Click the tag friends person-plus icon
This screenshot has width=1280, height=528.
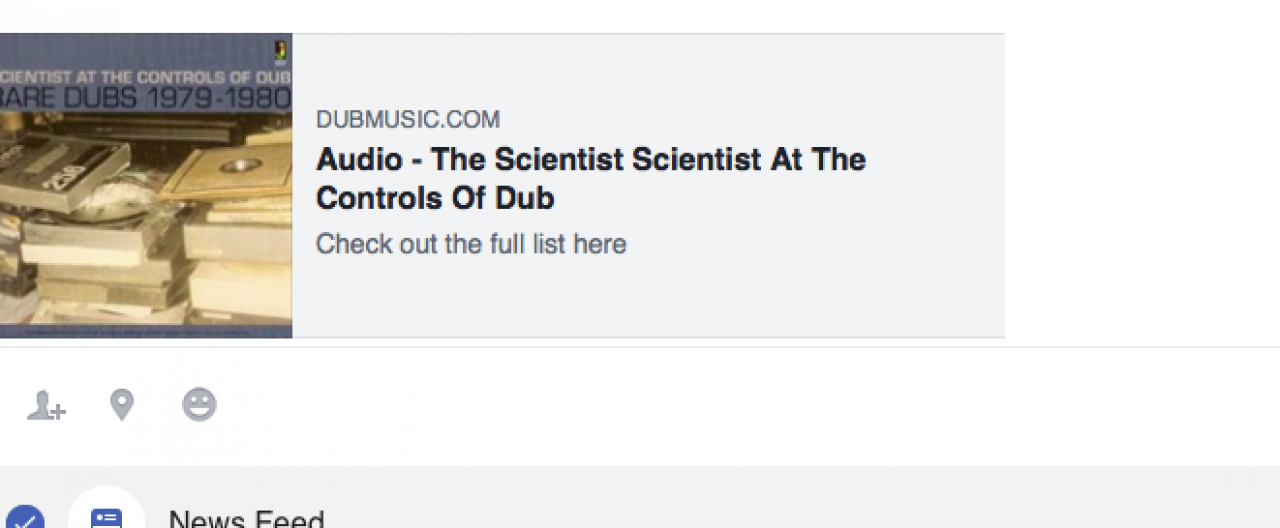click(x=45, y=405)
